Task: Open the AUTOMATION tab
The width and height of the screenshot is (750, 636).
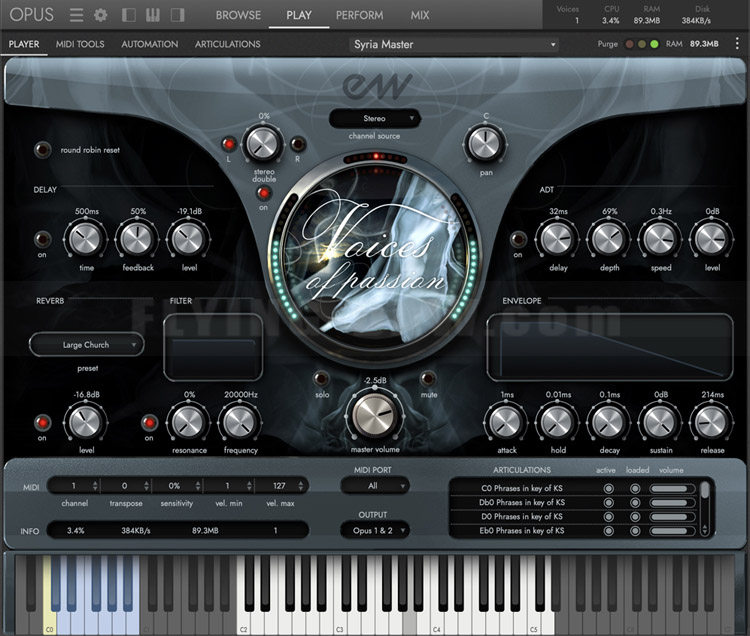Action: coord(149,44)
